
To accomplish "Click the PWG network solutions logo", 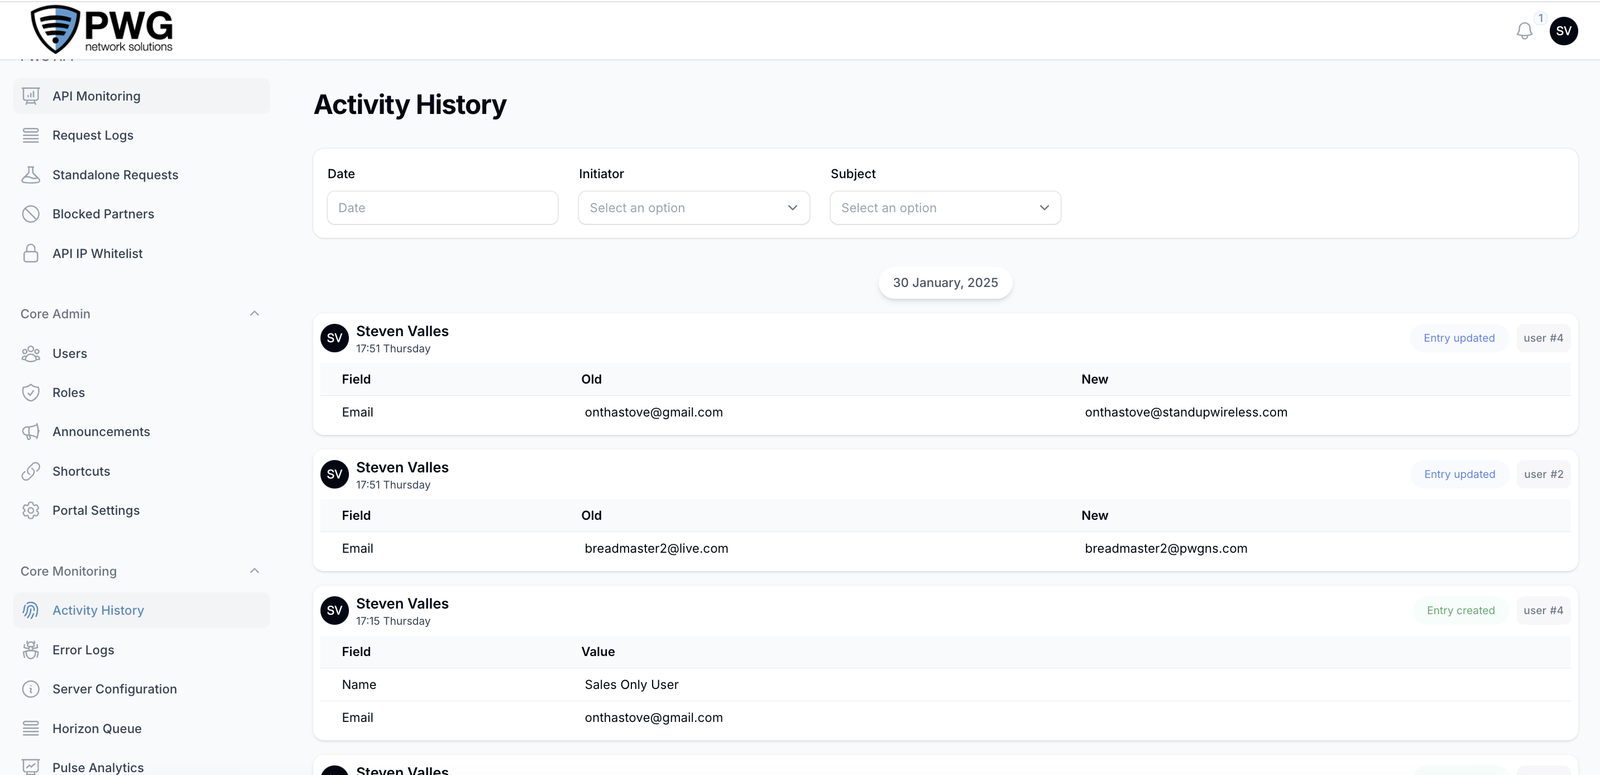I will 102,30.
